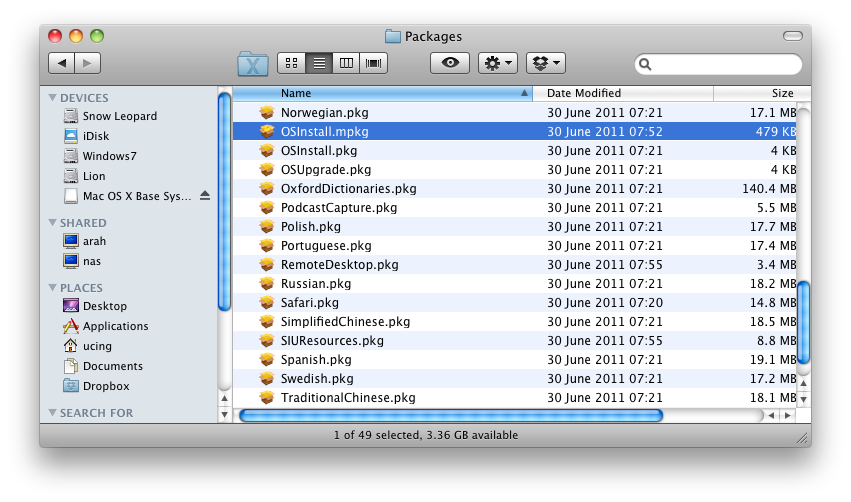The width and height of the screenshot is (851, 502).
Task: Click the OSInstall.pkg package icon
Action: click(266, 150)
